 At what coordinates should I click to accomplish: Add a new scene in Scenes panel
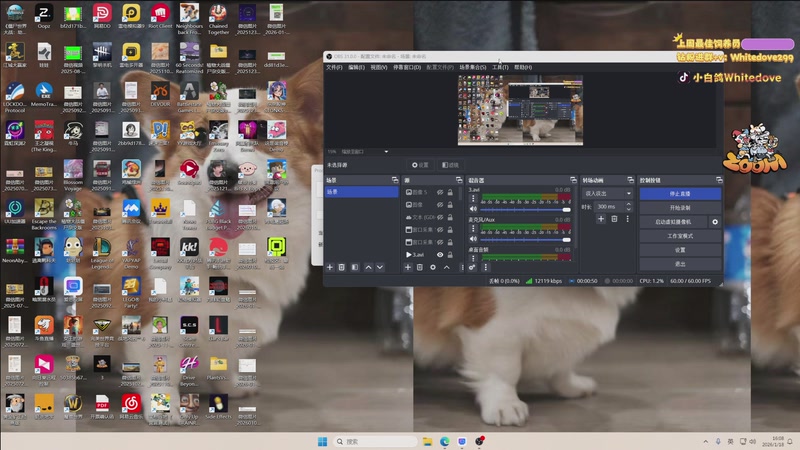(x=330, y=267)
